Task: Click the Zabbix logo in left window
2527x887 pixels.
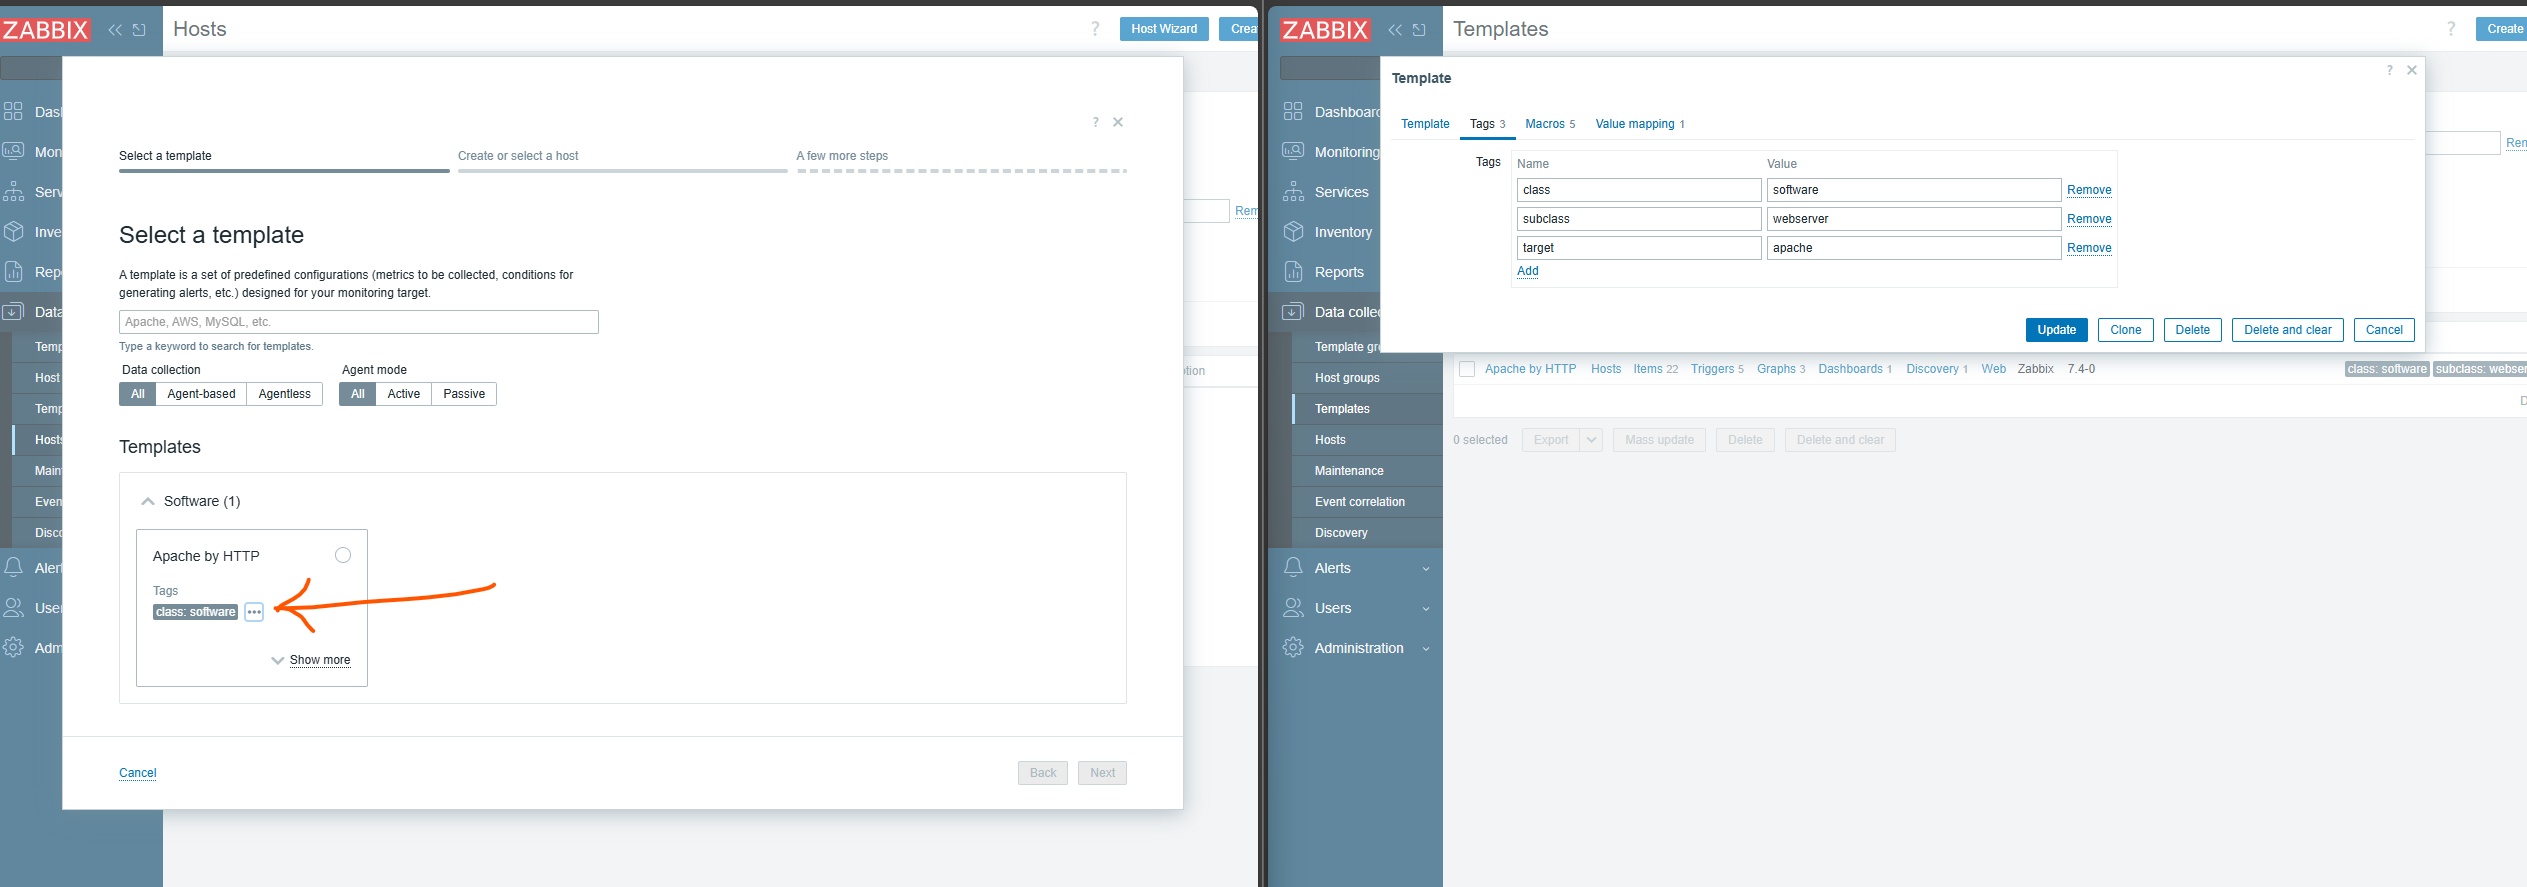Action: [45, 30]
